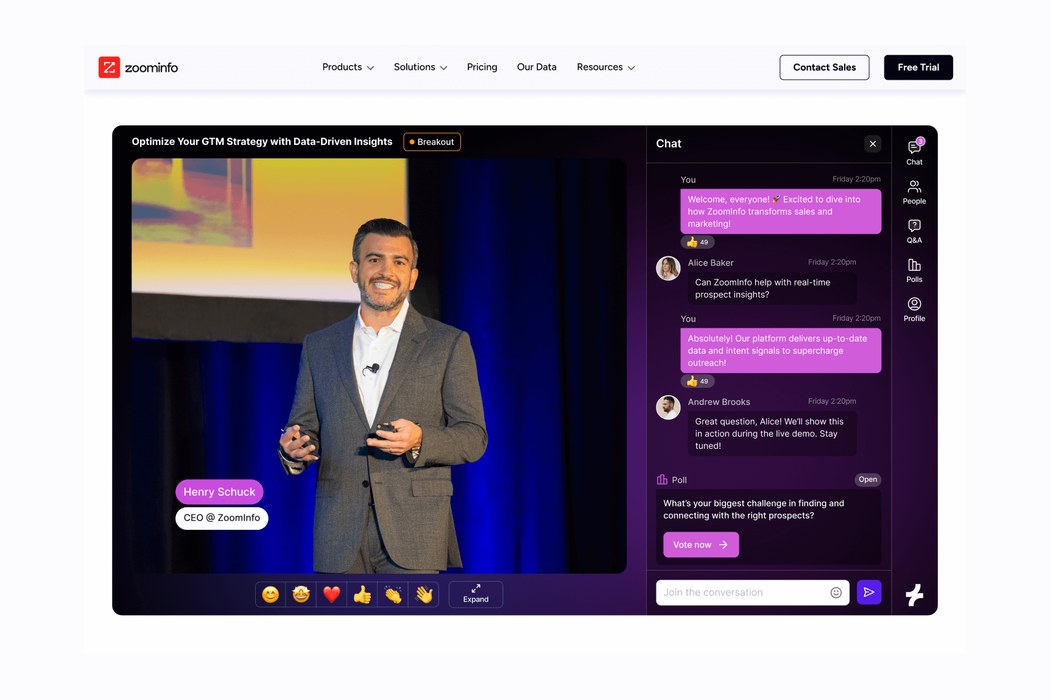Click thumbs up 49 under Absolutely message
Screen dimensions: 1050x700
[x=697, y=381]
